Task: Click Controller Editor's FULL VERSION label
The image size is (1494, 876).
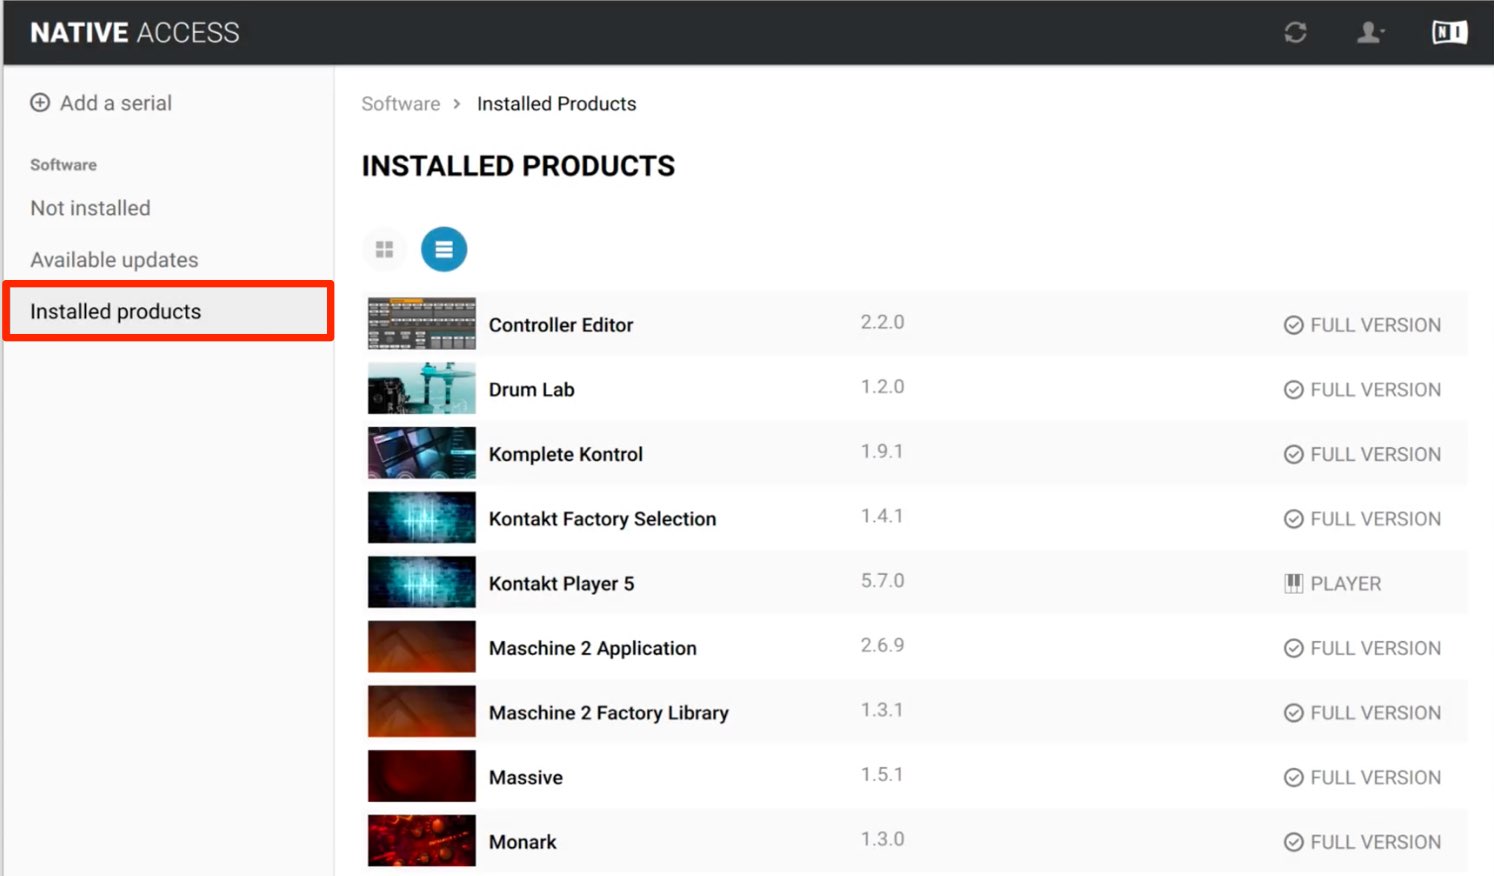Action: pyautogui.click(x=1375, y=325)
